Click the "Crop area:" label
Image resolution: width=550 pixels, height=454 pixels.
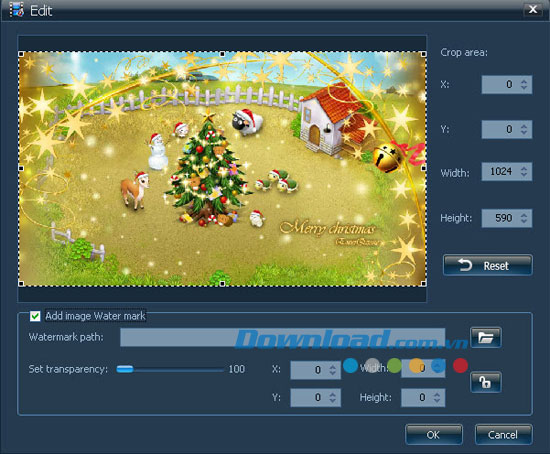pos(464,53)
